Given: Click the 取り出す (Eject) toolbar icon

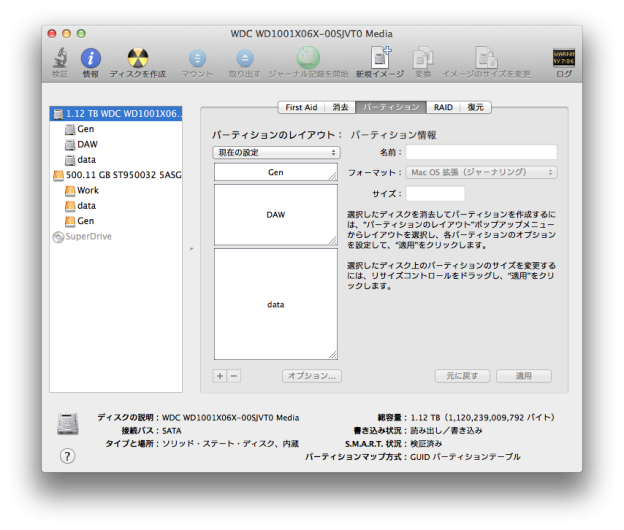Looking at the screenshot, I should tap(243, 58).
